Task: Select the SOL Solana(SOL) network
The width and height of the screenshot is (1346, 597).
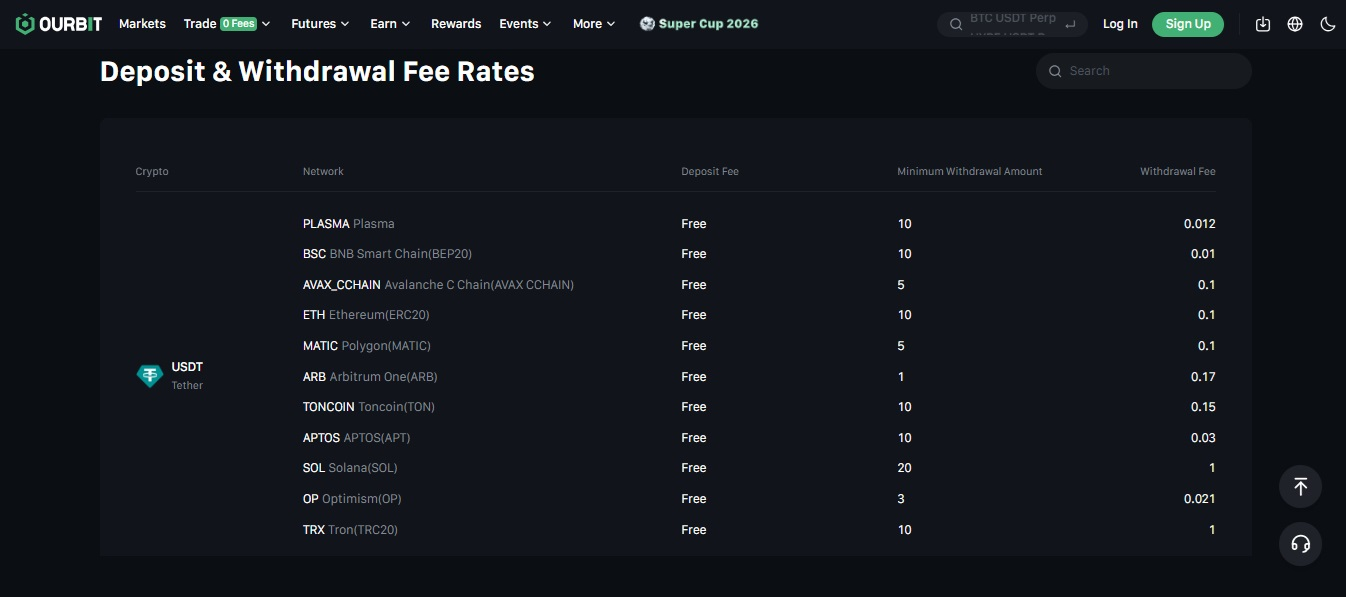Action: pos(350,468)
